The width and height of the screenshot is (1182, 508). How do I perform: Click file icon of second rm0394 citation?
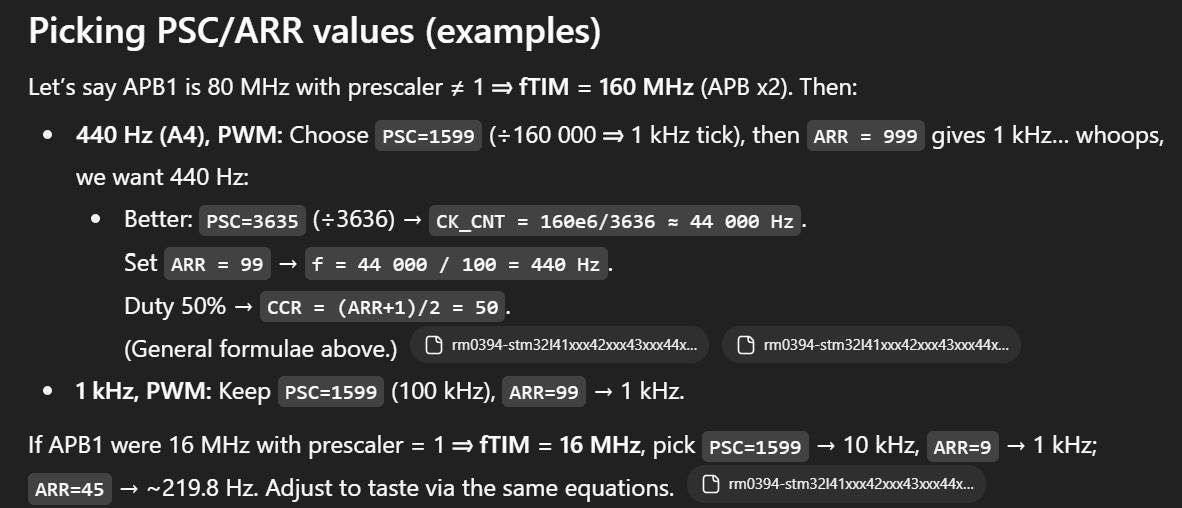click(745, 346)
